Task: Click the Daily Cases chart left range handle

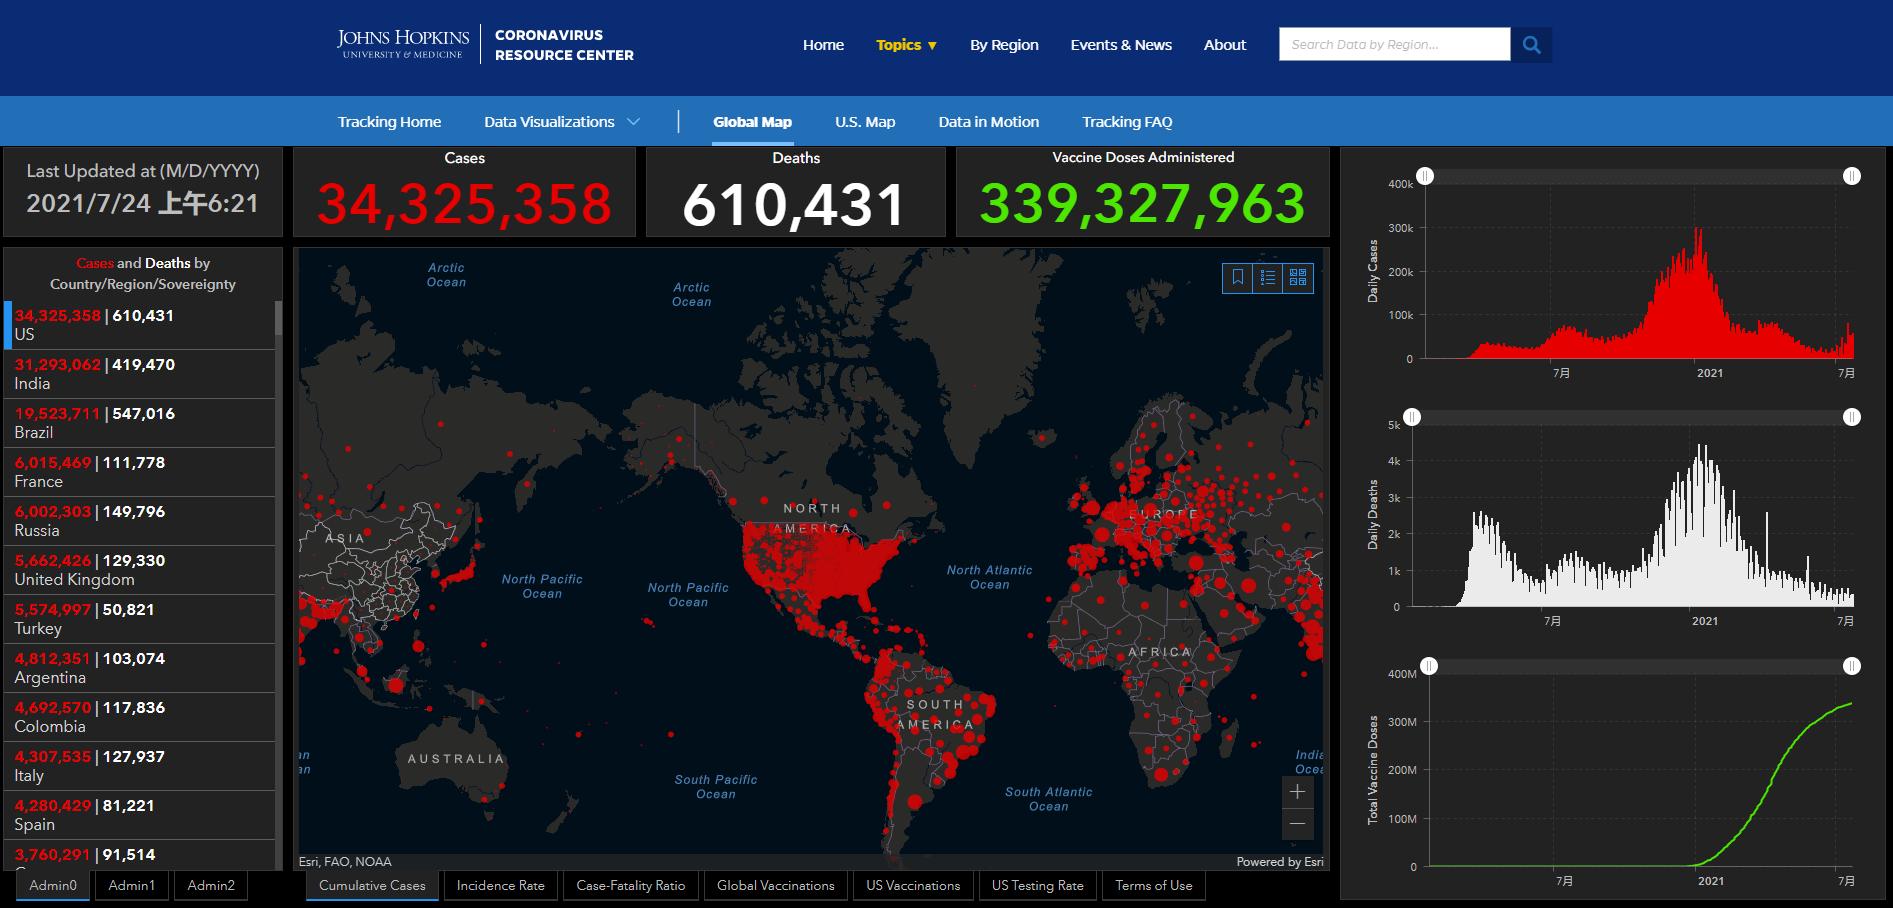Action: pos(1425,176)
